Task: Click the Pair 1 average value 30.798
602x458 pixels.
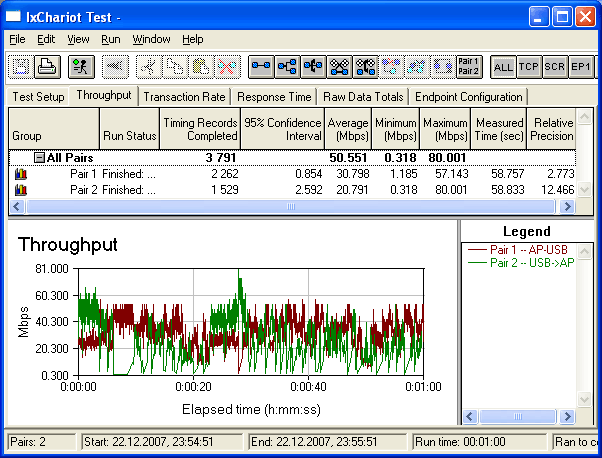Action: pyautogui.click(x=353, y=174)
